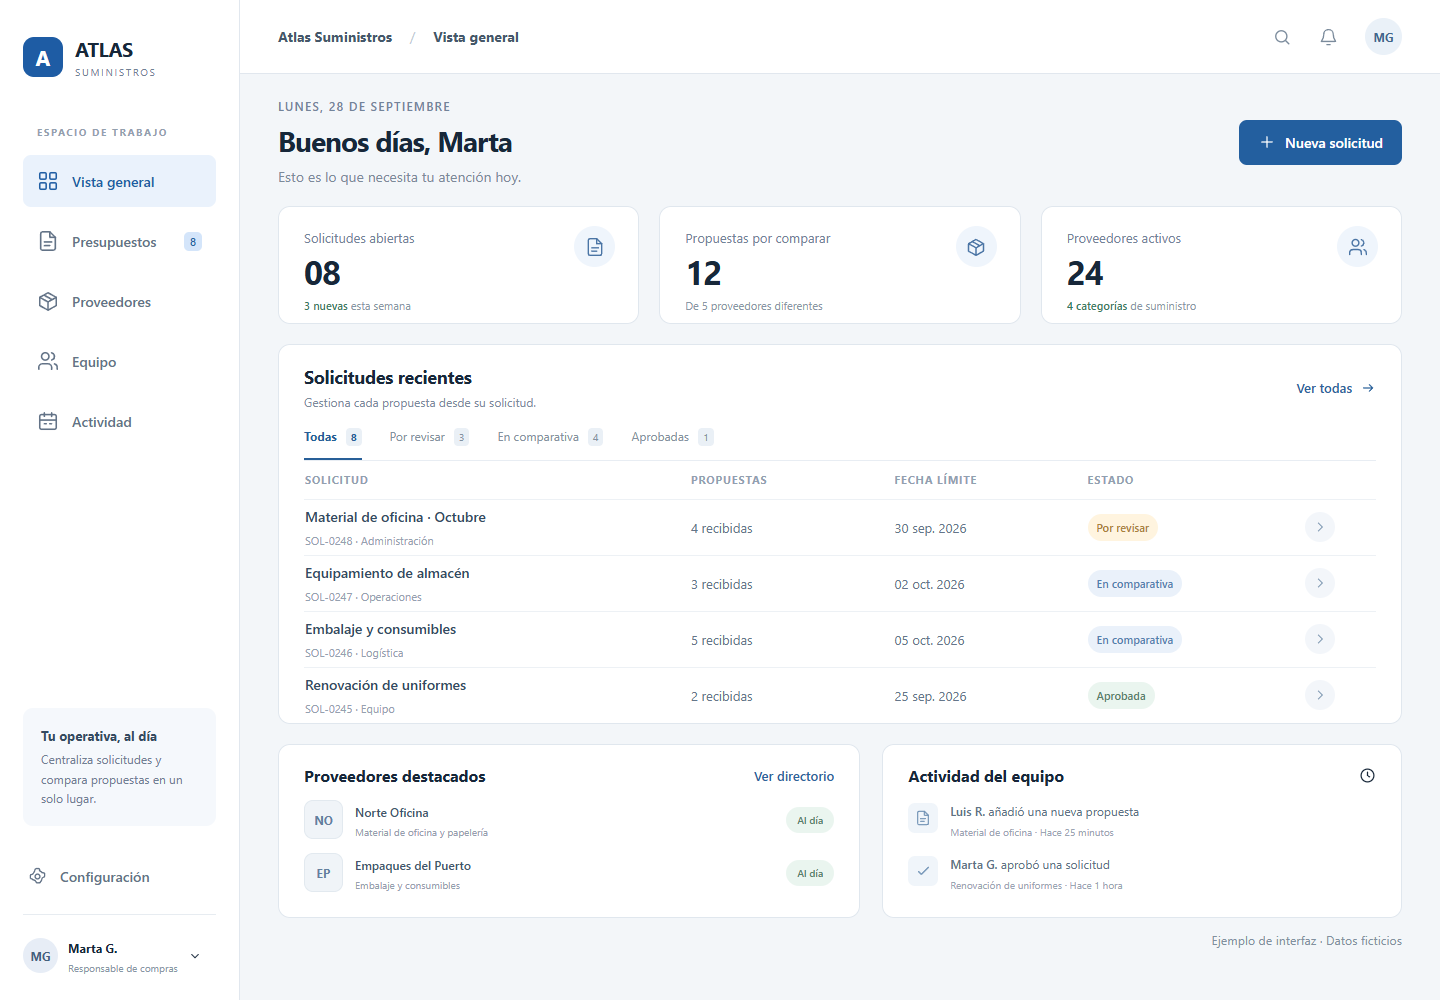Click the Por revisar status badge
The height and width of the screenshot is (1000, 1440).
pos(1122,528)
